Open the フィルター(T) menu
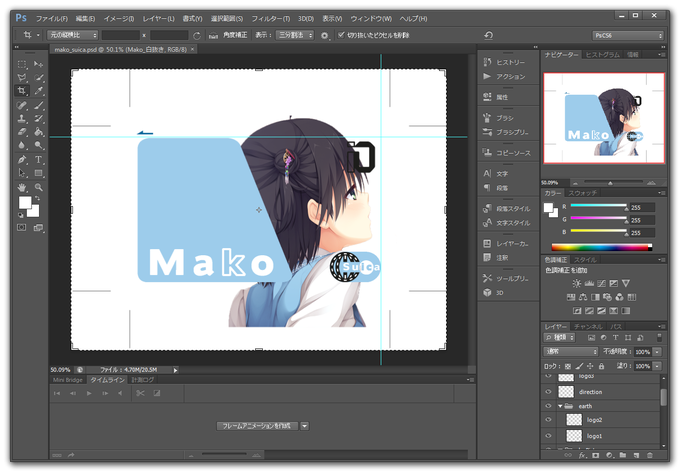The width and height of the screenshot is (680, 472). (271, 19)
